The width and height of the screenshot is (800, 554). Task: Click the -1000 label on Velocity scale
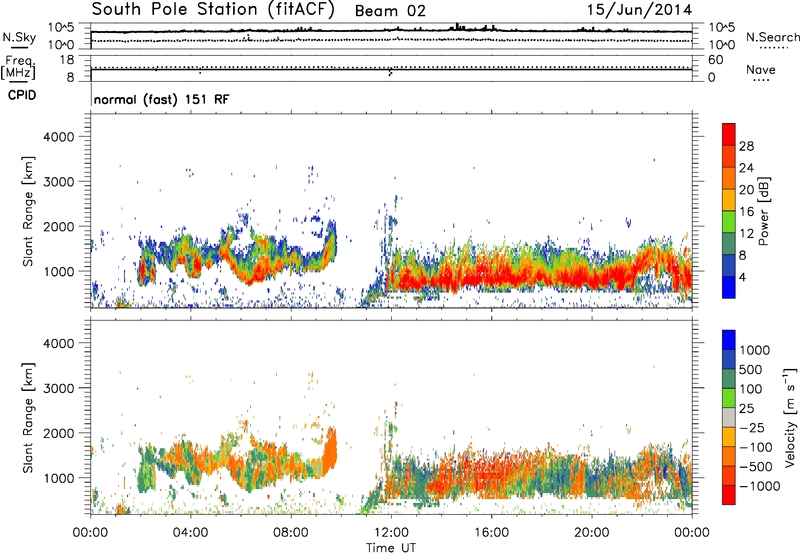pos(760,486)
